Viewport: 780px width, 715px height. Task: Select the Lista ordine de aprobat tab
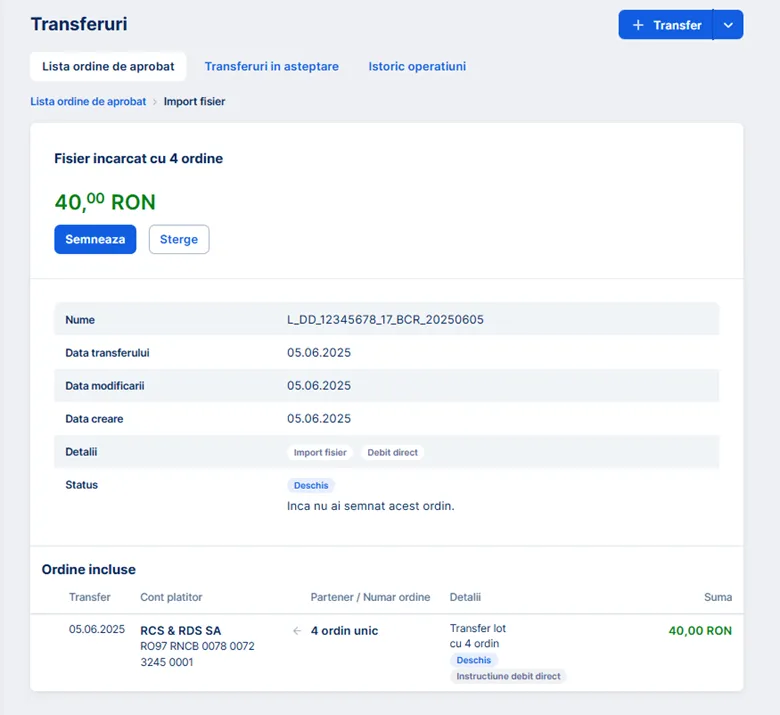pyautogui.click(x=108, y=67)
